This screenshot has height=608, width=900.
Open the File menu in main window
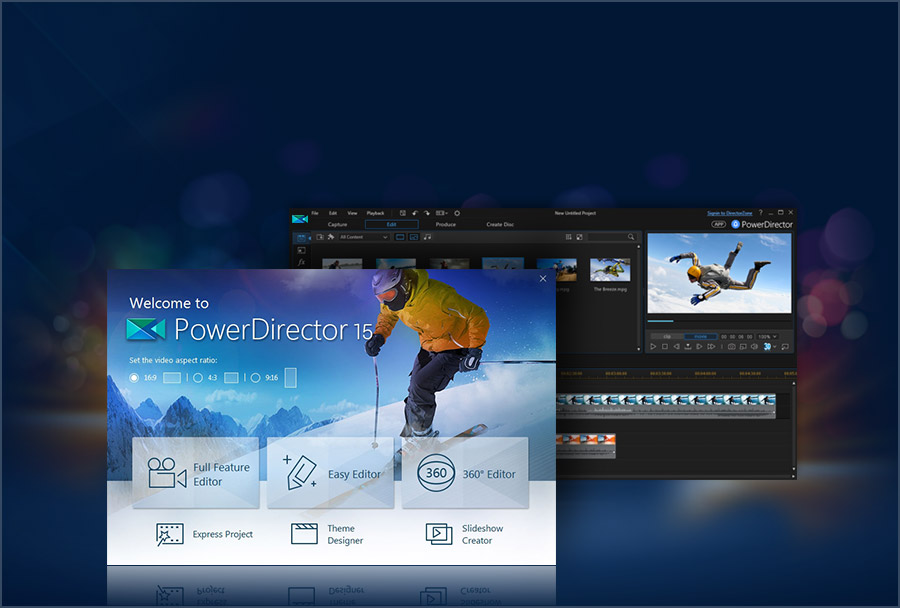[x=315, y=213]
